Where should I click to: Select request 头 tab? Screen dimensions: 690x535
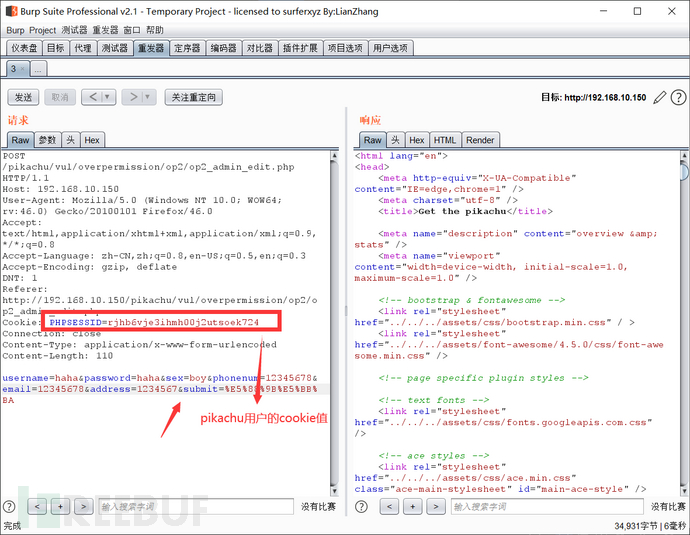pos(70,140)
